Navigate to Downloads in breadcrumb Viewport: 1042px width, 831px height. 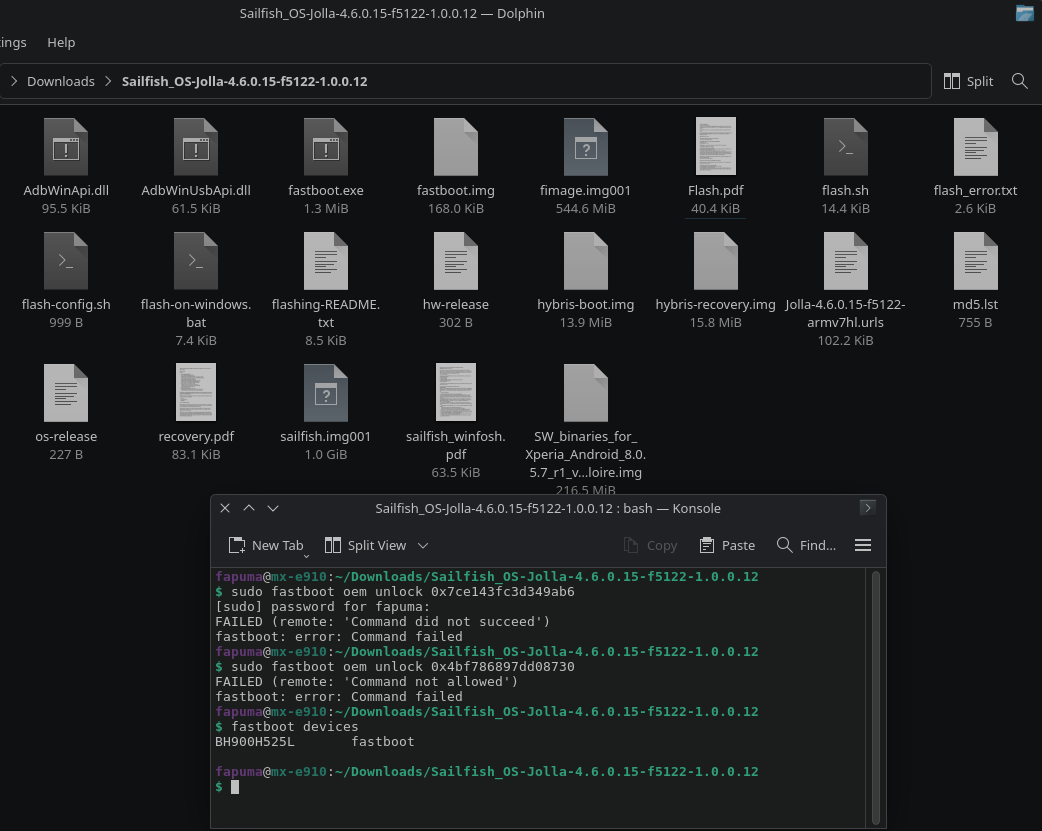(60, 81)
